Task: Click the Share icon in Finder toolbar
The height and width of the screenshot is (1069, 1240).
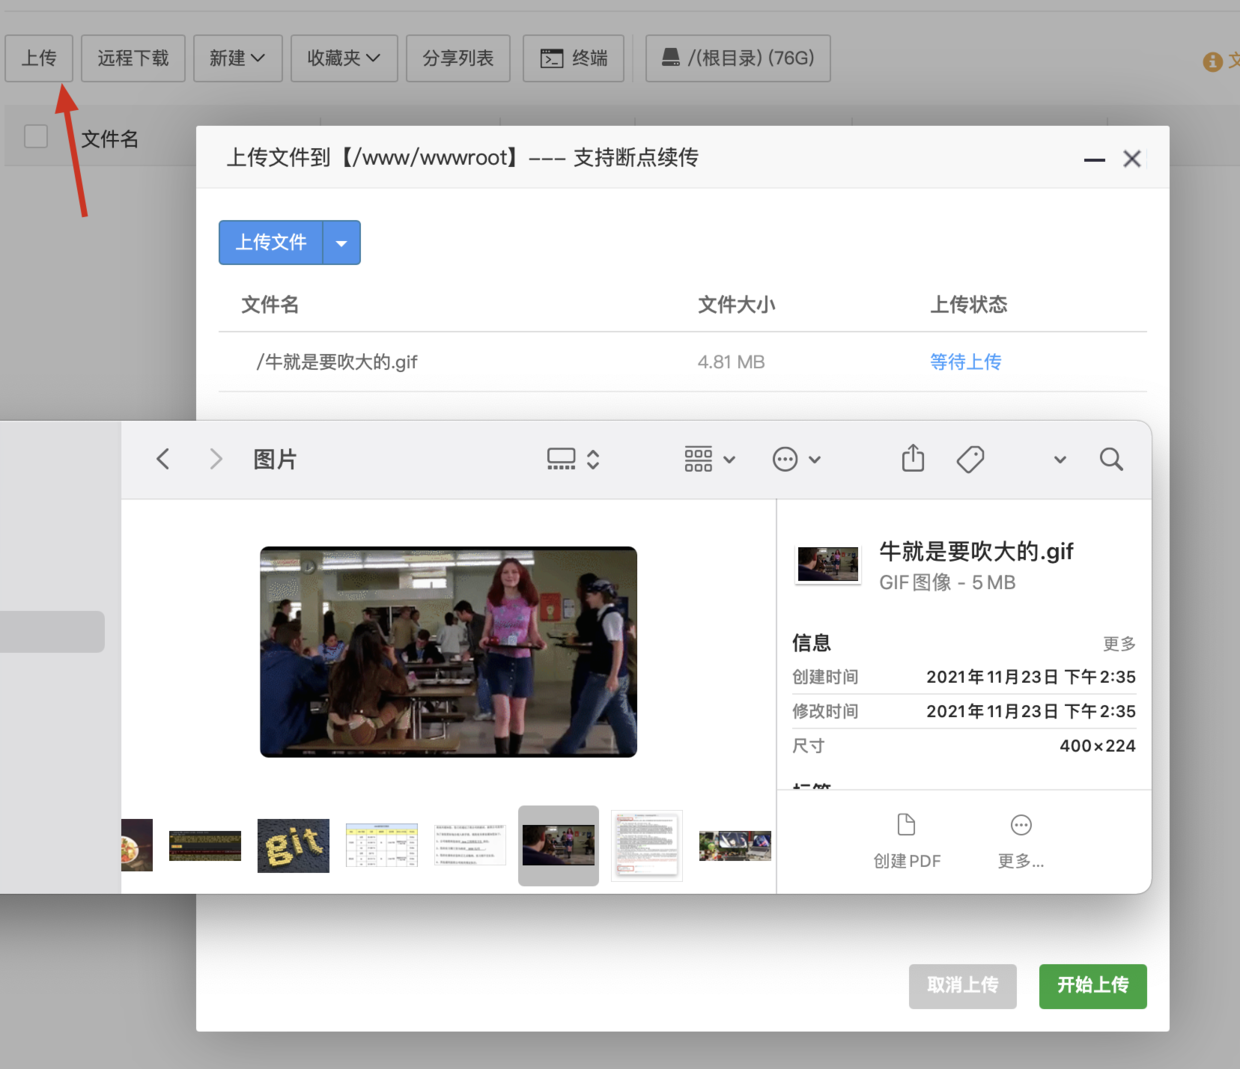Action: click(912, 459)
